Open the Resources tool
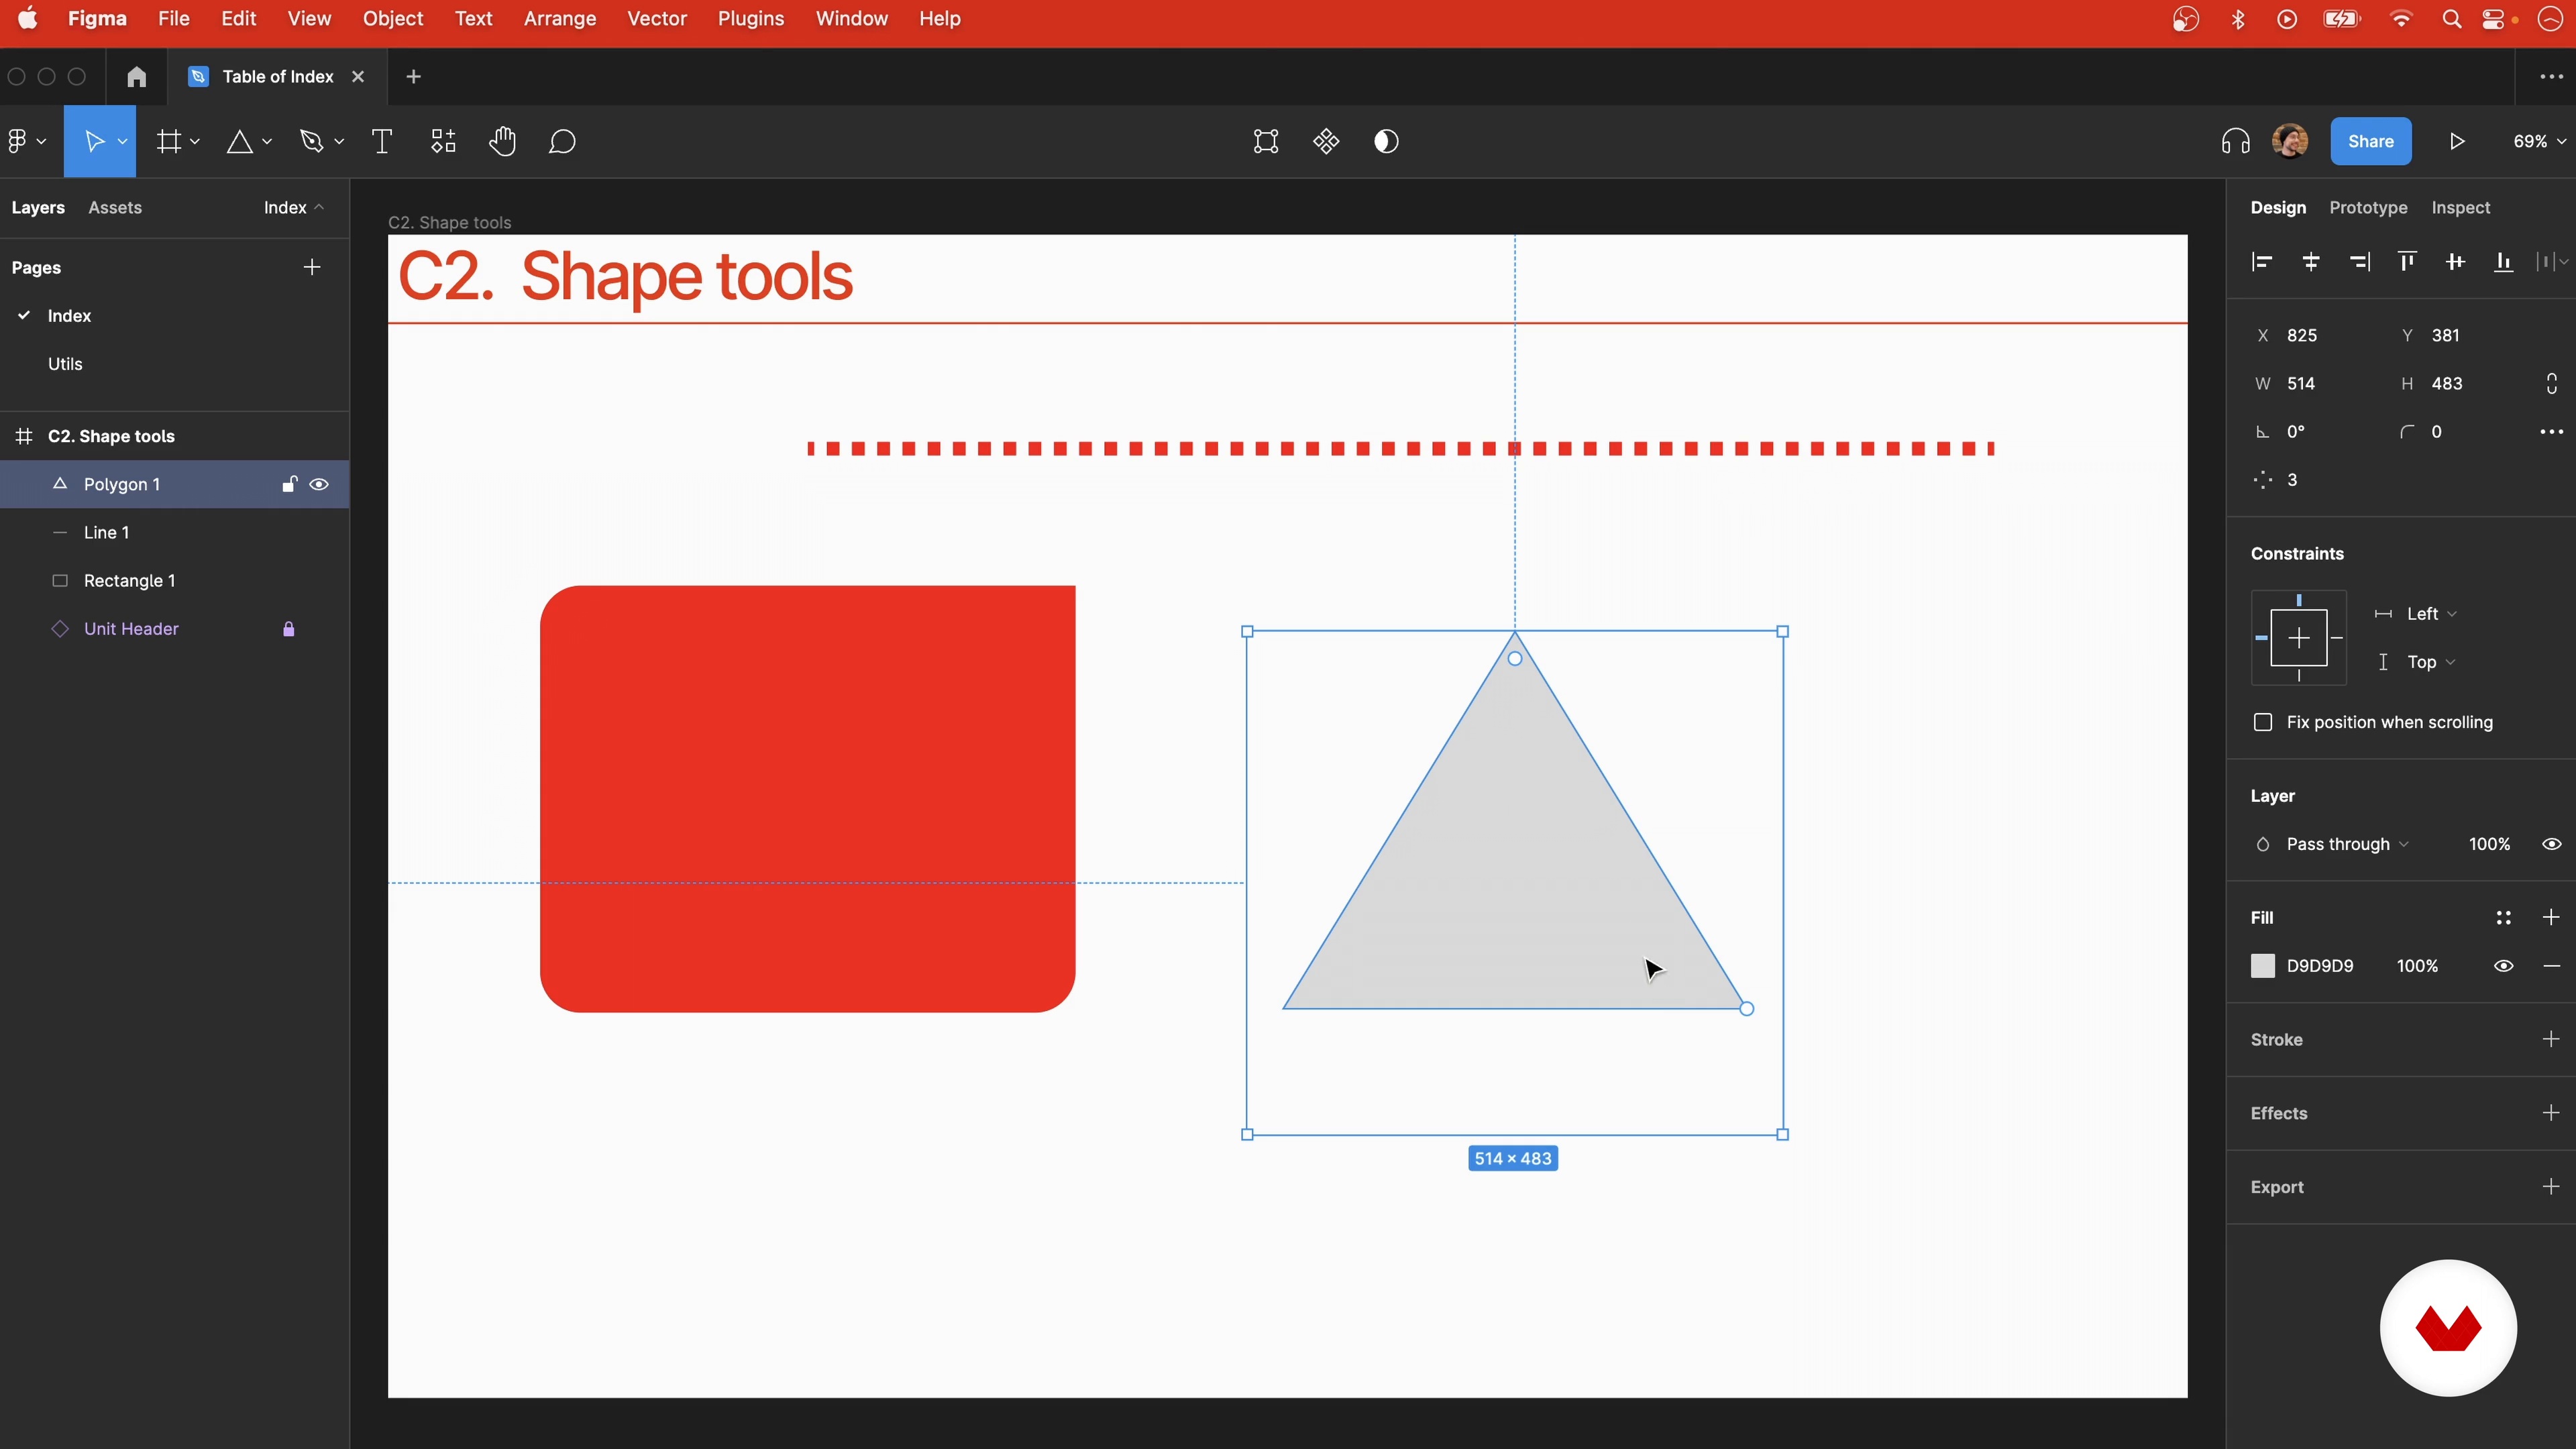Screen dimensions: 2576x1449 coord(443,141)
